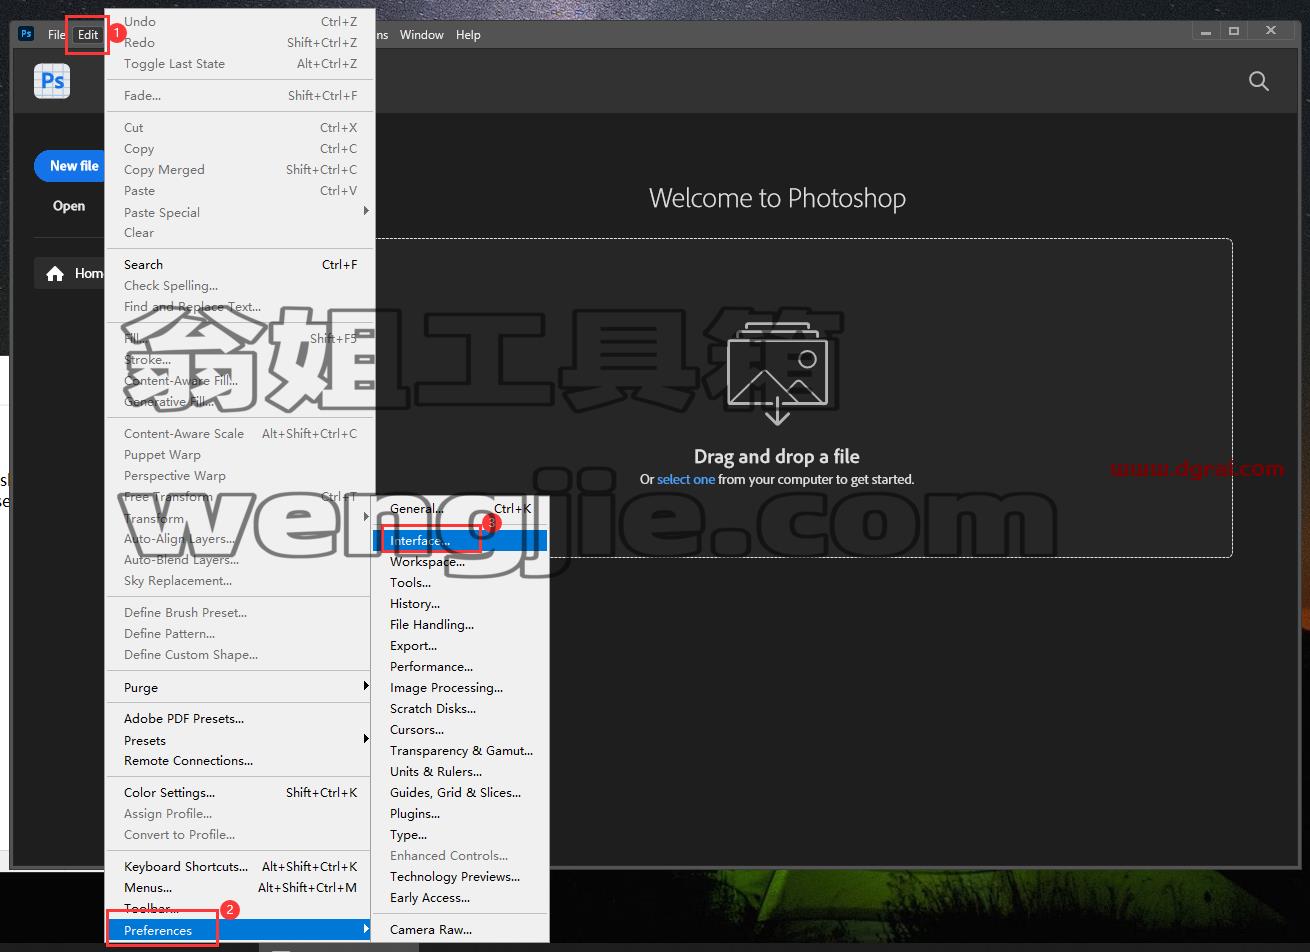Image resolution: width=1310 pixels, height=952 pixels.
Task: Click the Home house icon in sidebar
Action: [x=55, y=274]
